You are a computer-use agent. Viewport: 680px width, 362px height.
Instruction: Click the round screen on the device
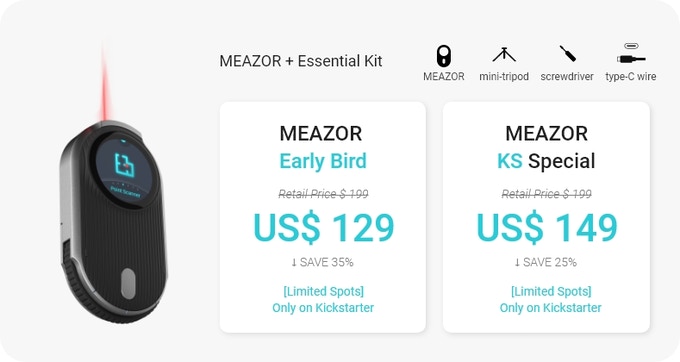coord(124,170)
